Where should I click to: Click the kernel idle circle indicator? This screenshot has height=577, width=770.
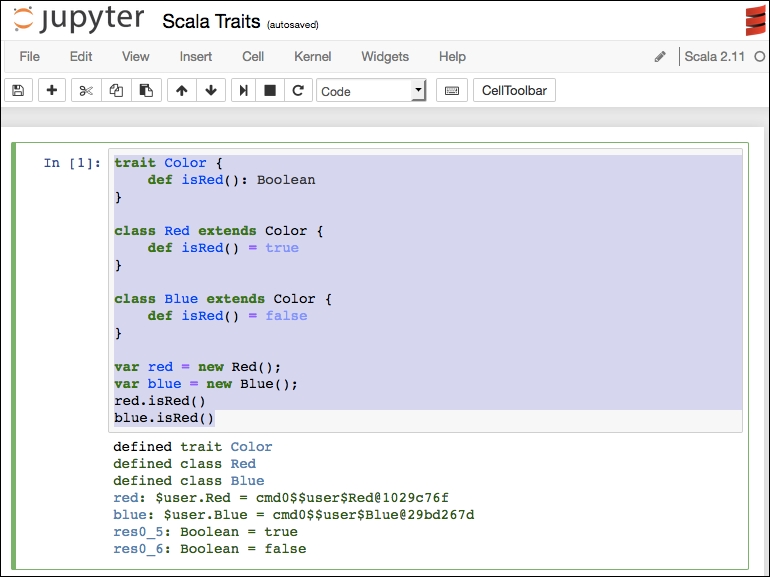point(760,57)
